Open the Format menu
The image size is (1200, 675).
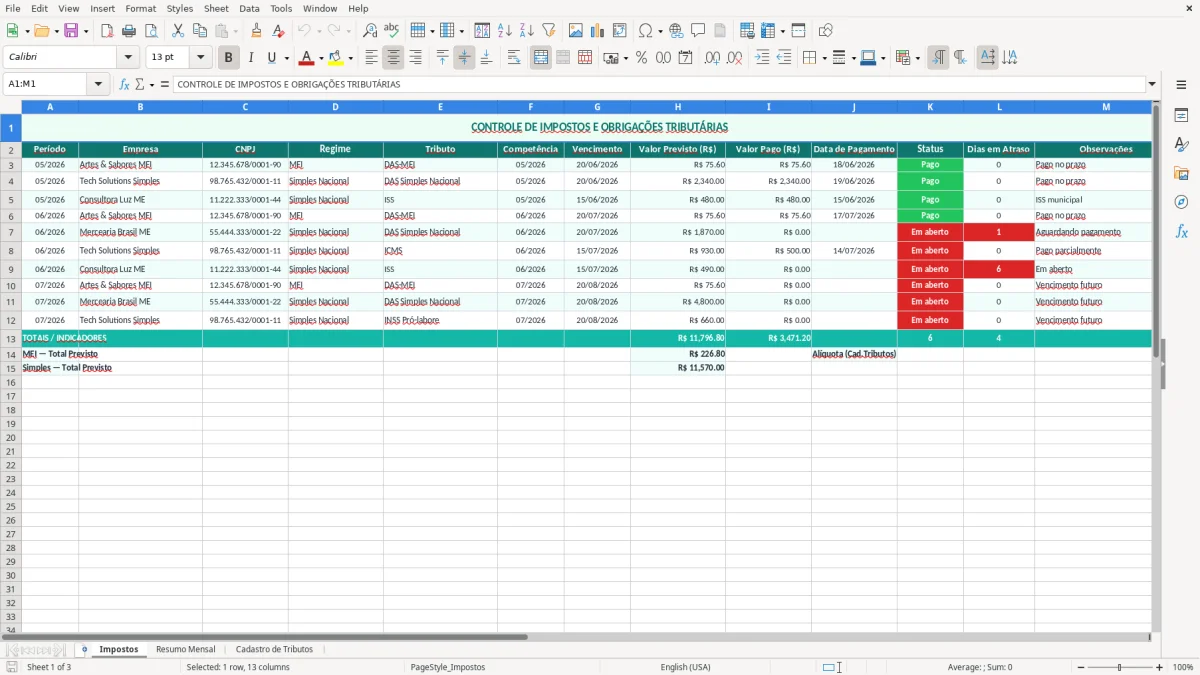141,8
